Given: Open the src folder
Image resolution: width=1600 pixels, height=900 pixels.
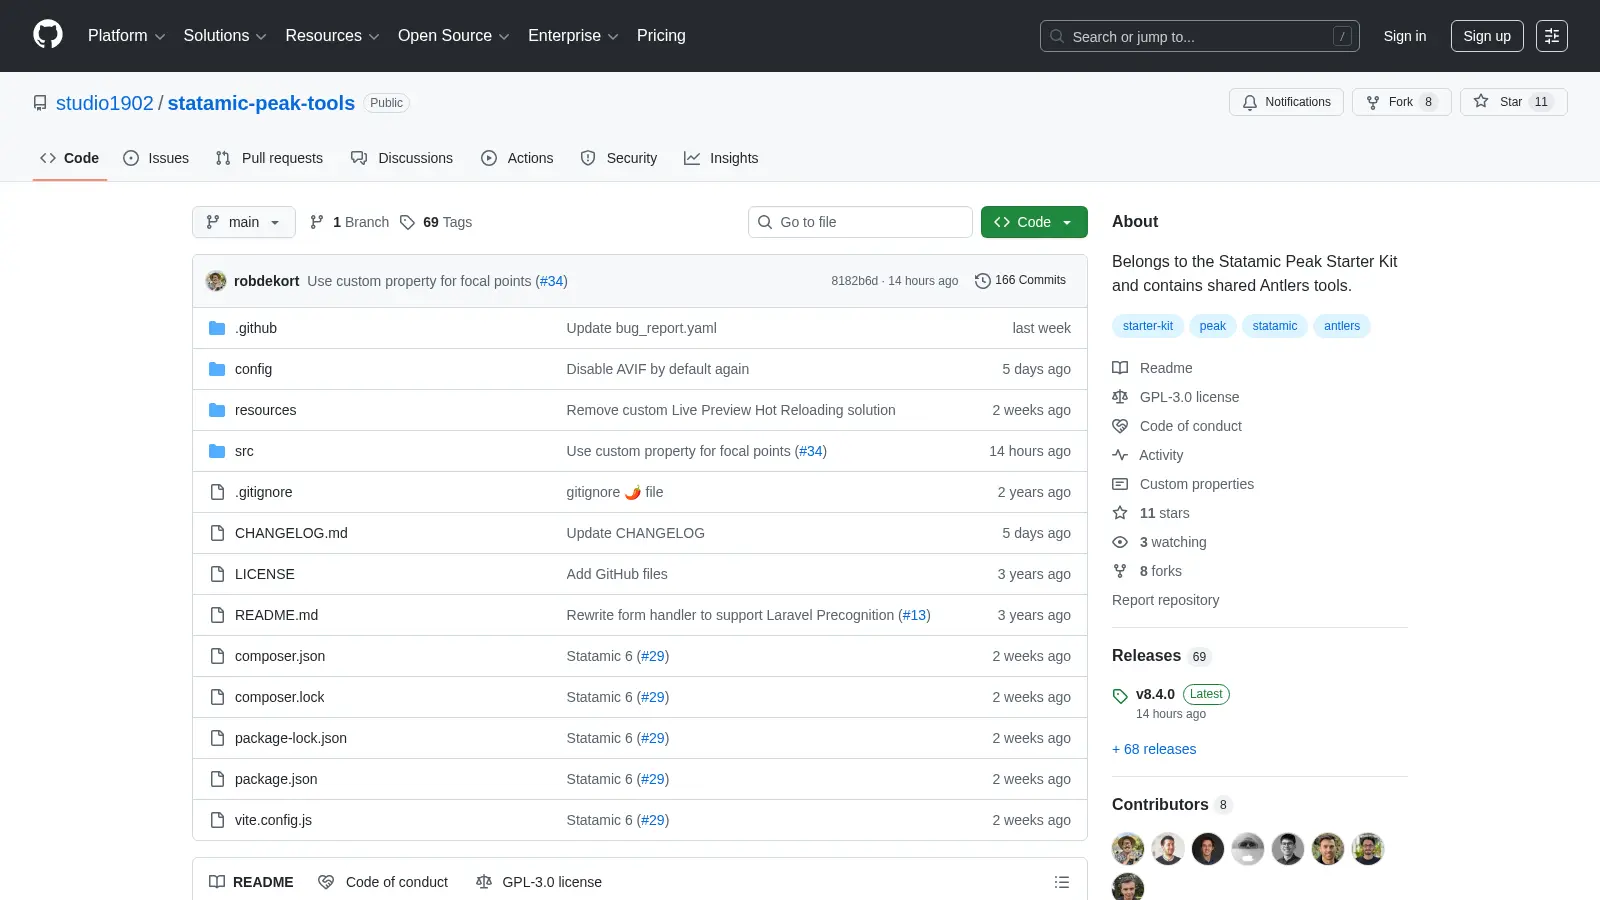Looking at the screenshot, I should 244,451.
